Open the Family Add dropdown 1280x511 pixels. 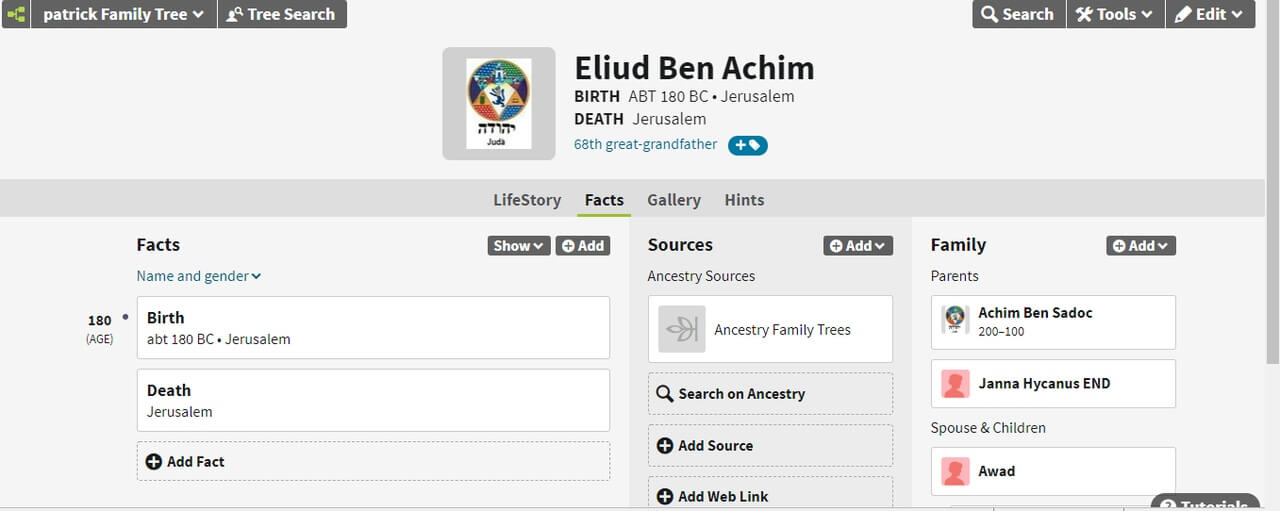pos(1140,246)
